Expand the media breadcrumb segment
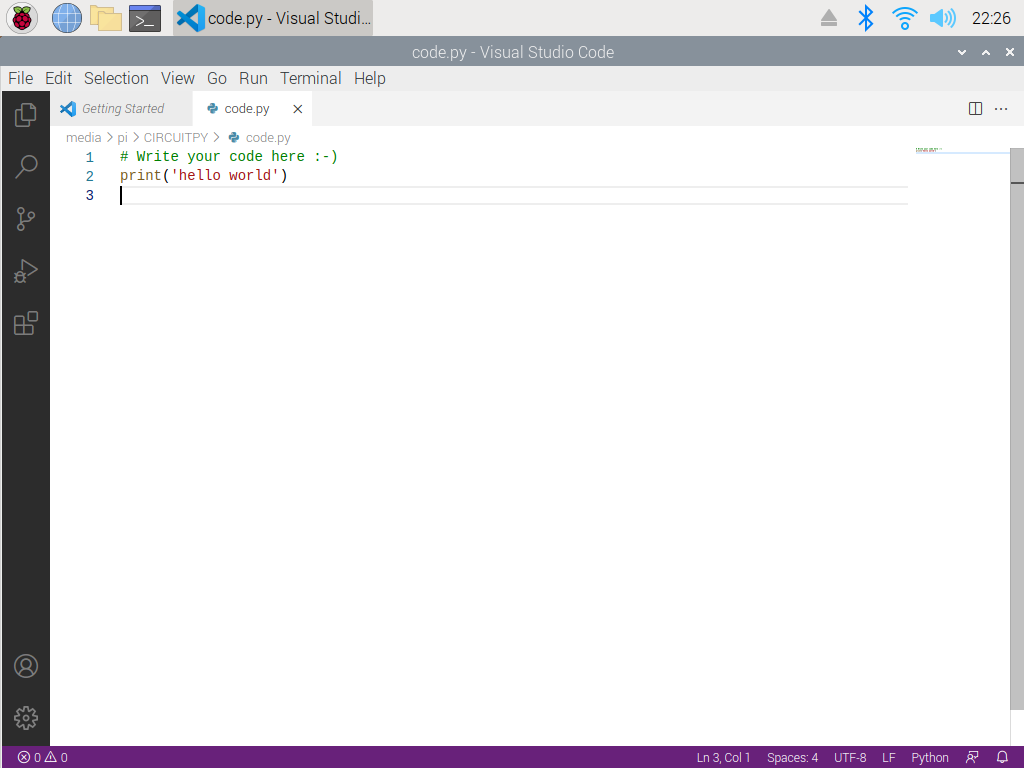1024x768 pixels. (84, 138)
